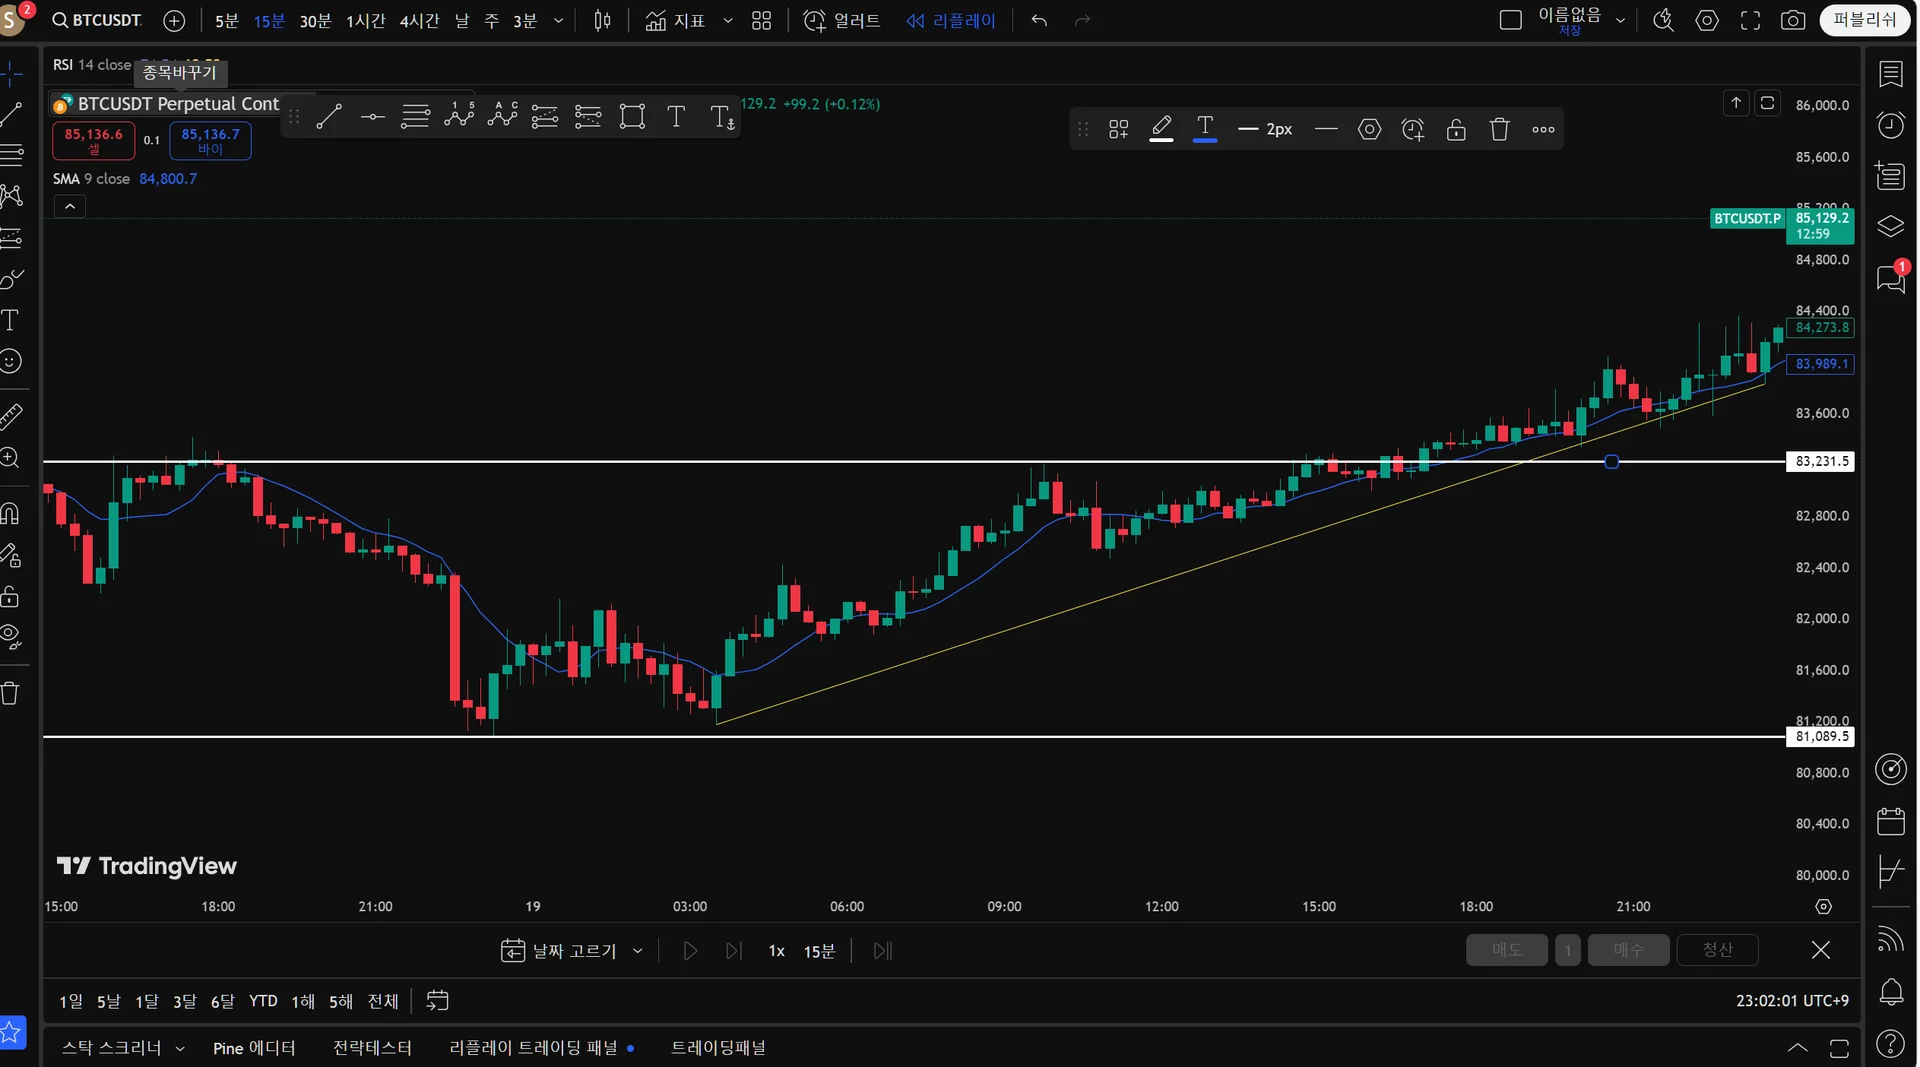Create an alert via 얼러트
The height and width of the screenshot is (1067, 1920).
(x=842, y=20)
